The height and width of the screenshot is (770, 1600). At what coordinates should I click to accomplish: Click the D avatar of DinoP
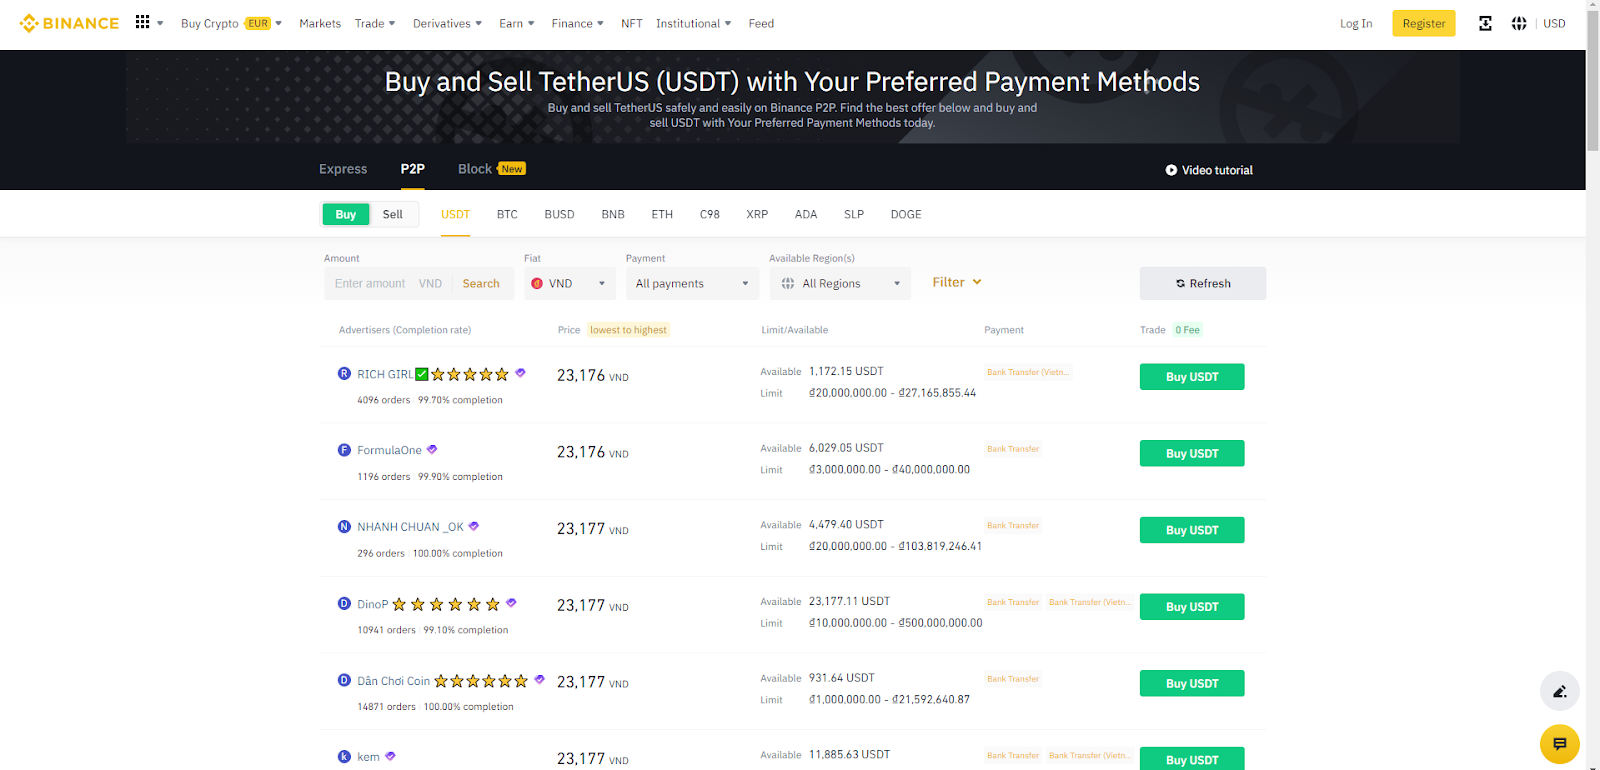click(344, 603)
